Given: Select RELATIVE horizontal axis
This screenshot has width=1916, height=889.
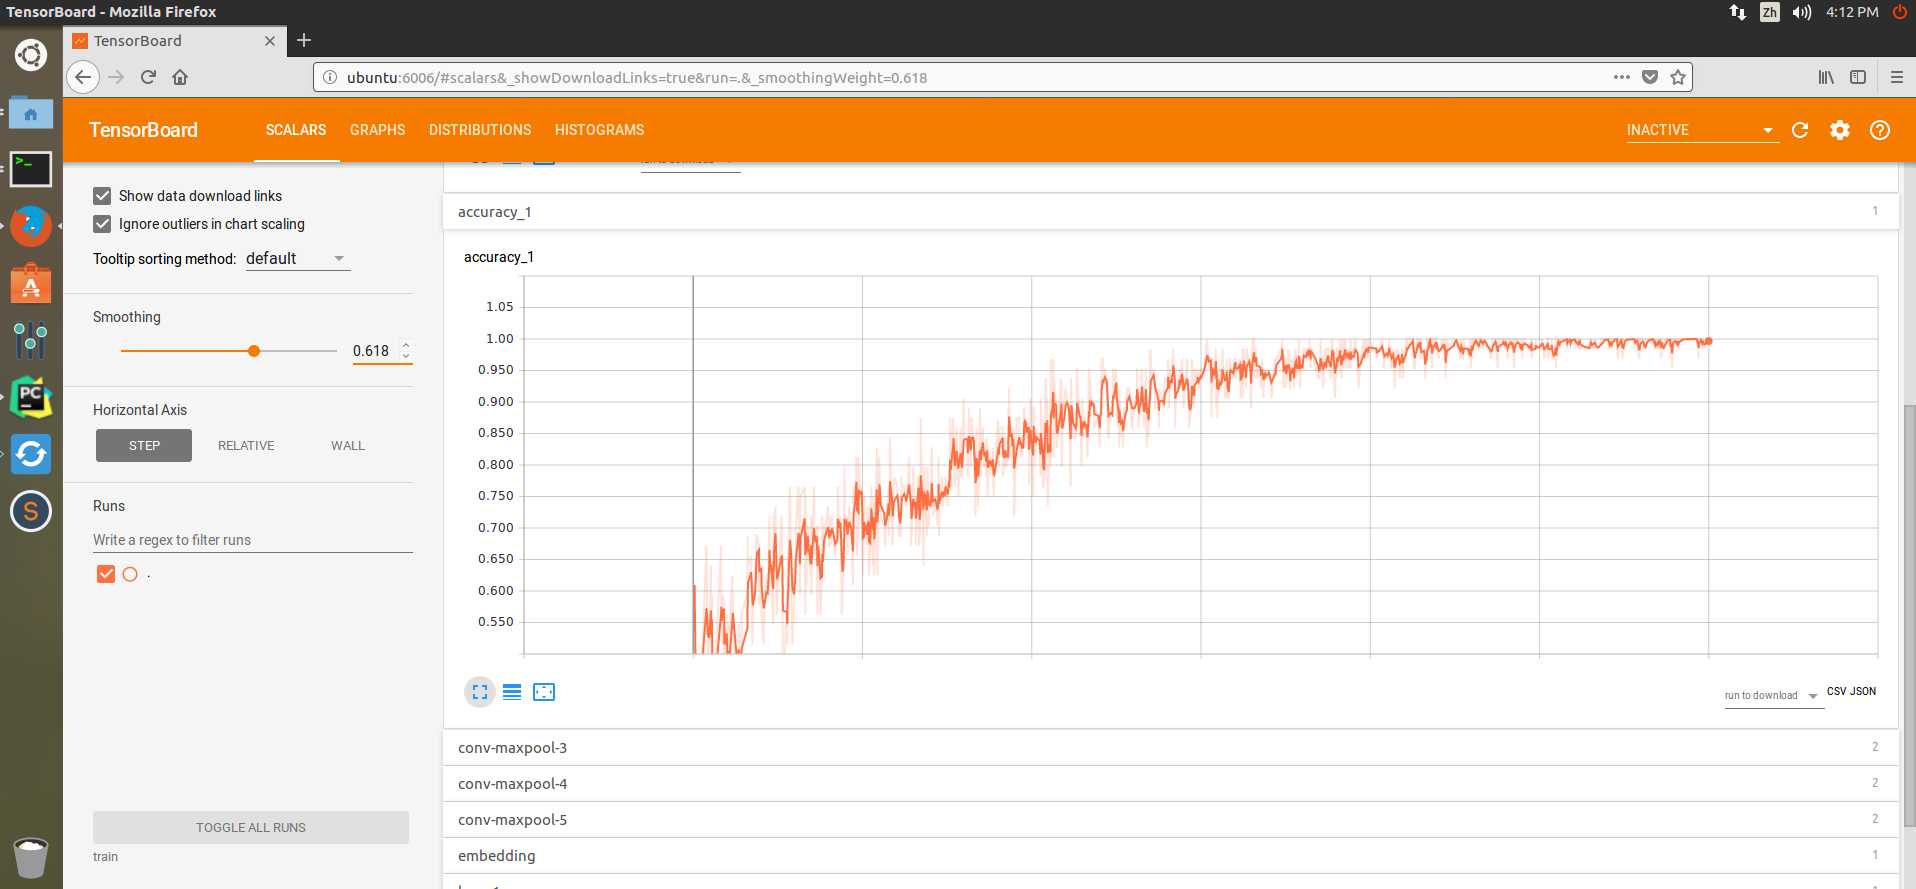Looking at the screenshot, I should coord(246,446).
